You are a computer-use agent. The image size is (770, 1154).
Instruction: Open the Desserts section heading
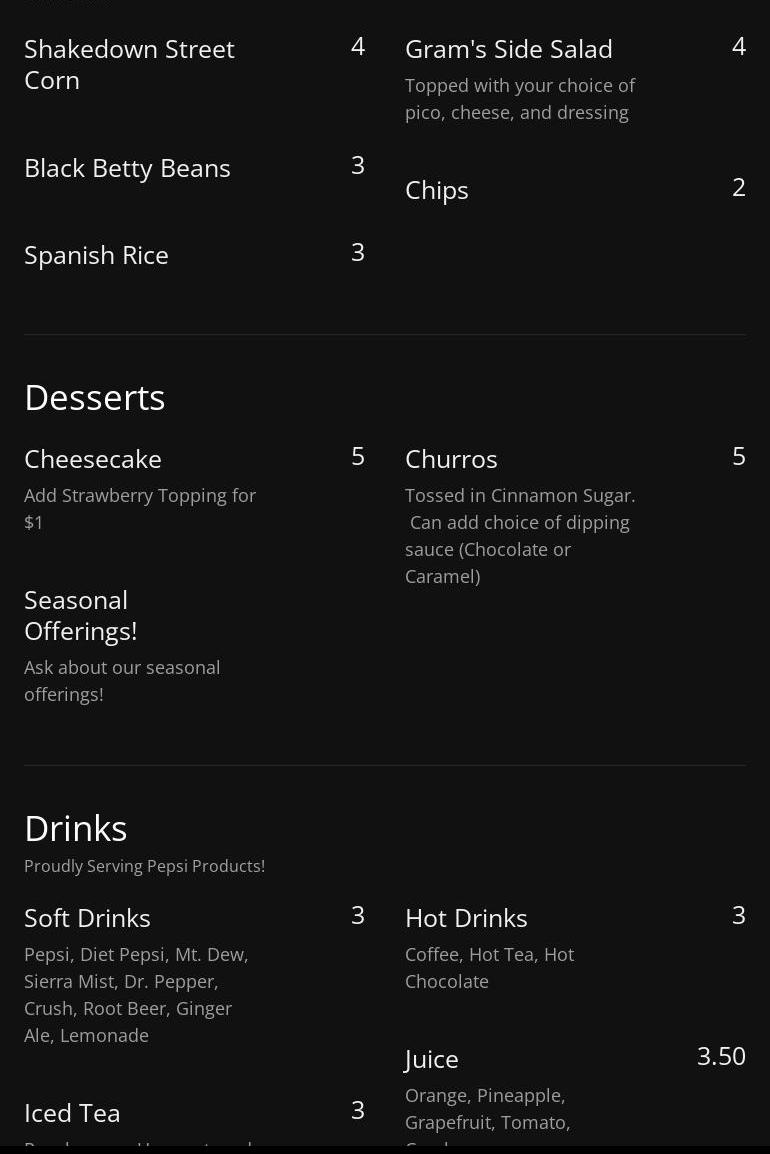tap(94, 397)
